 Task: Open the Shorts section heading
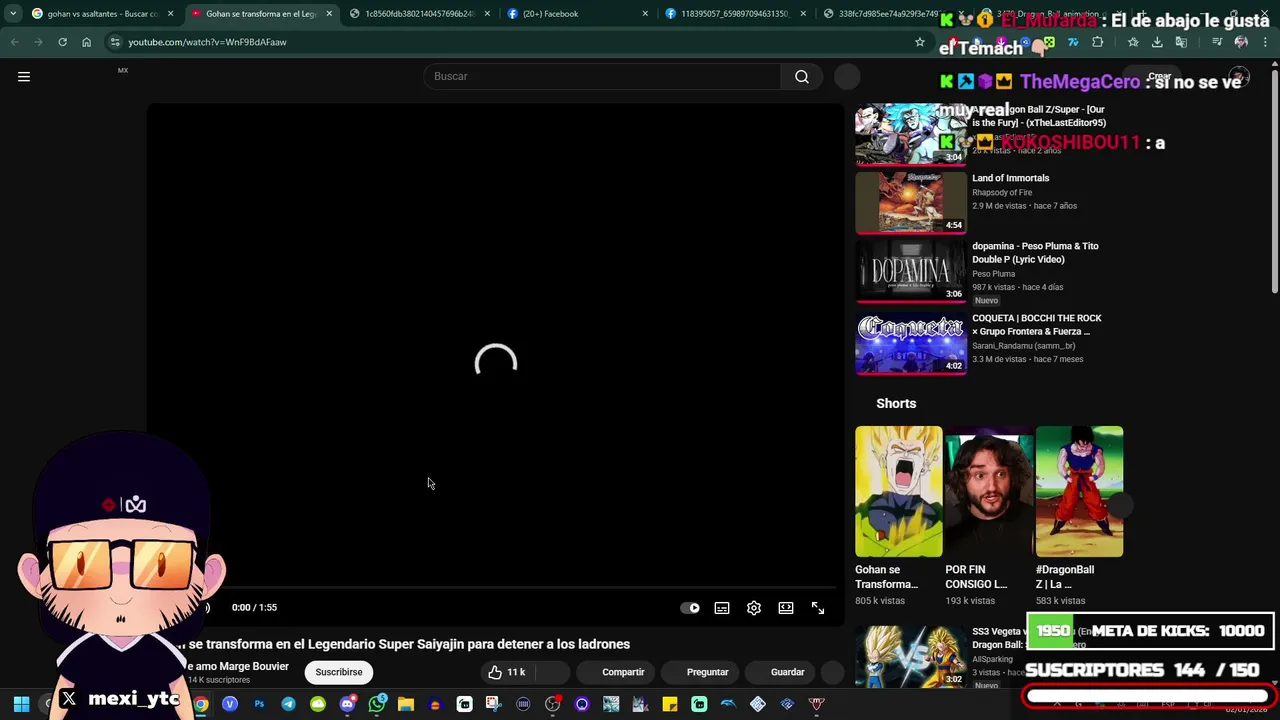896,403
